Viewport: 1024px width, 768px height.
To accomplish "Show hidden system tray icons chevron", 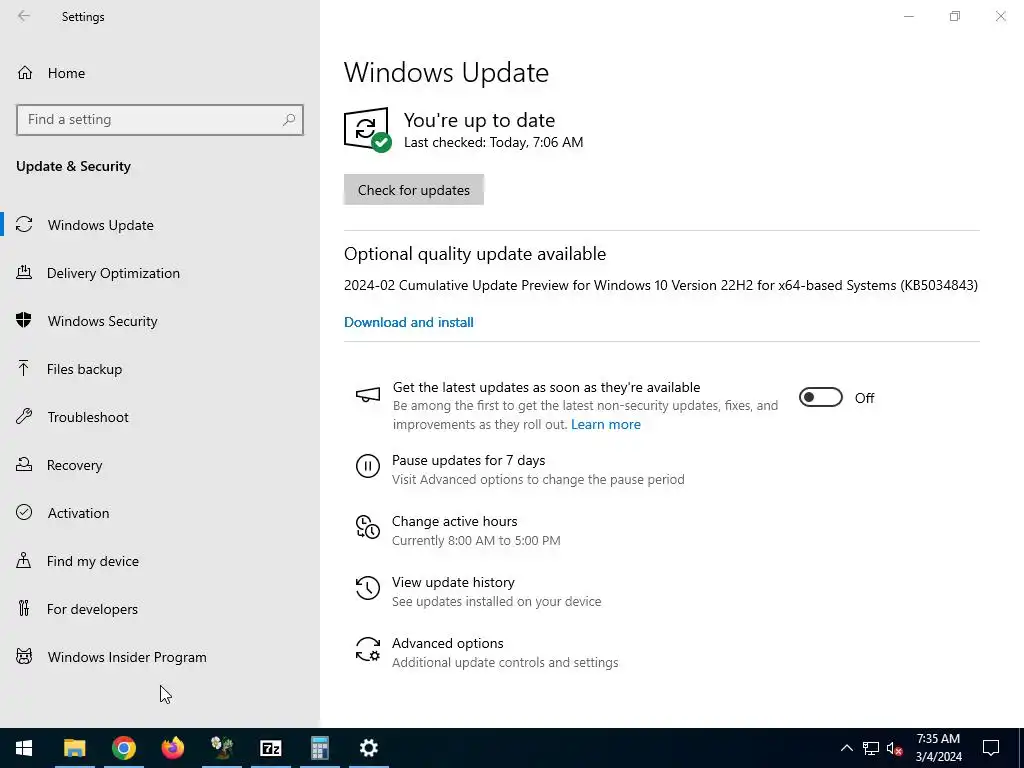I will (x=846, y=748).
